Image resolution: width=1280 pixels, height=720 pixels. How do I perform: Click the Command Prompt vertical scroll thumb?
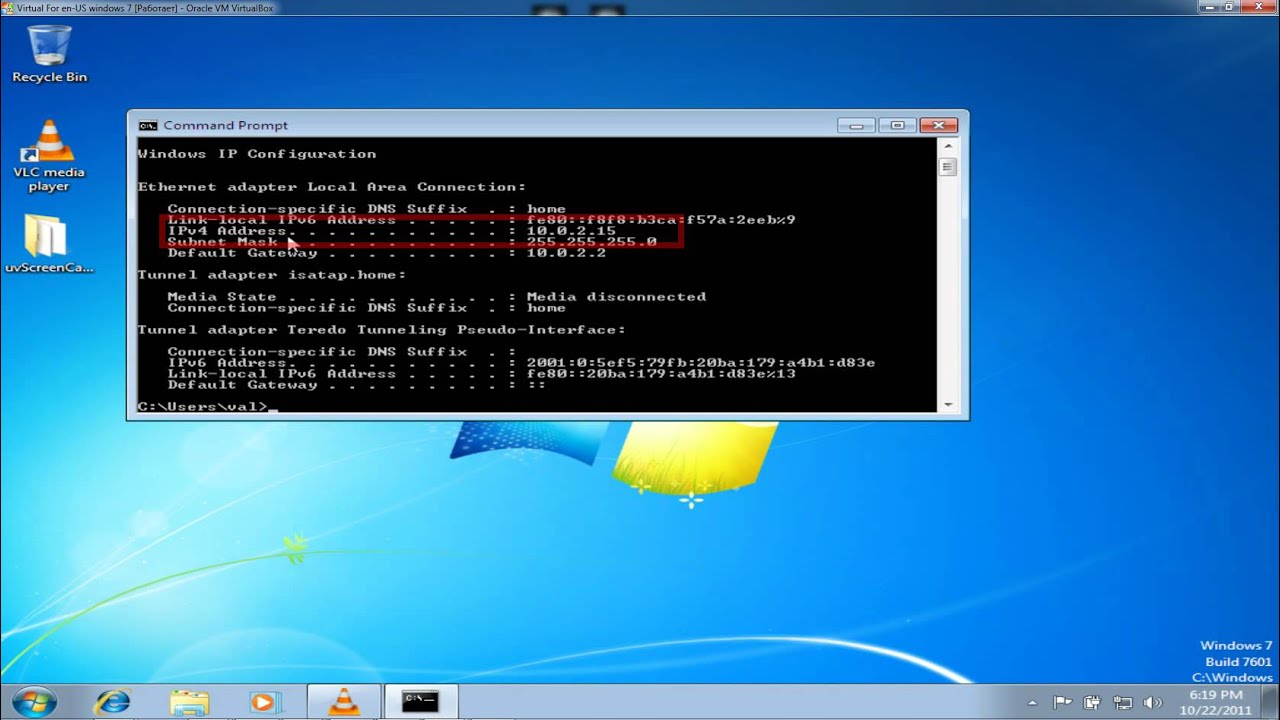948,167
